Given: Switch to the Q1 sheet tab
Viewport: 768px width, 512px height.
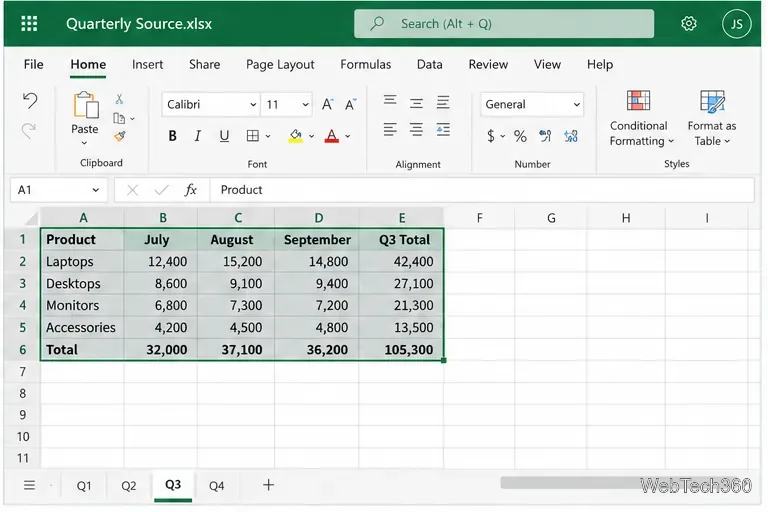Looking at the screenshot, I should click(x=84, y=486).
